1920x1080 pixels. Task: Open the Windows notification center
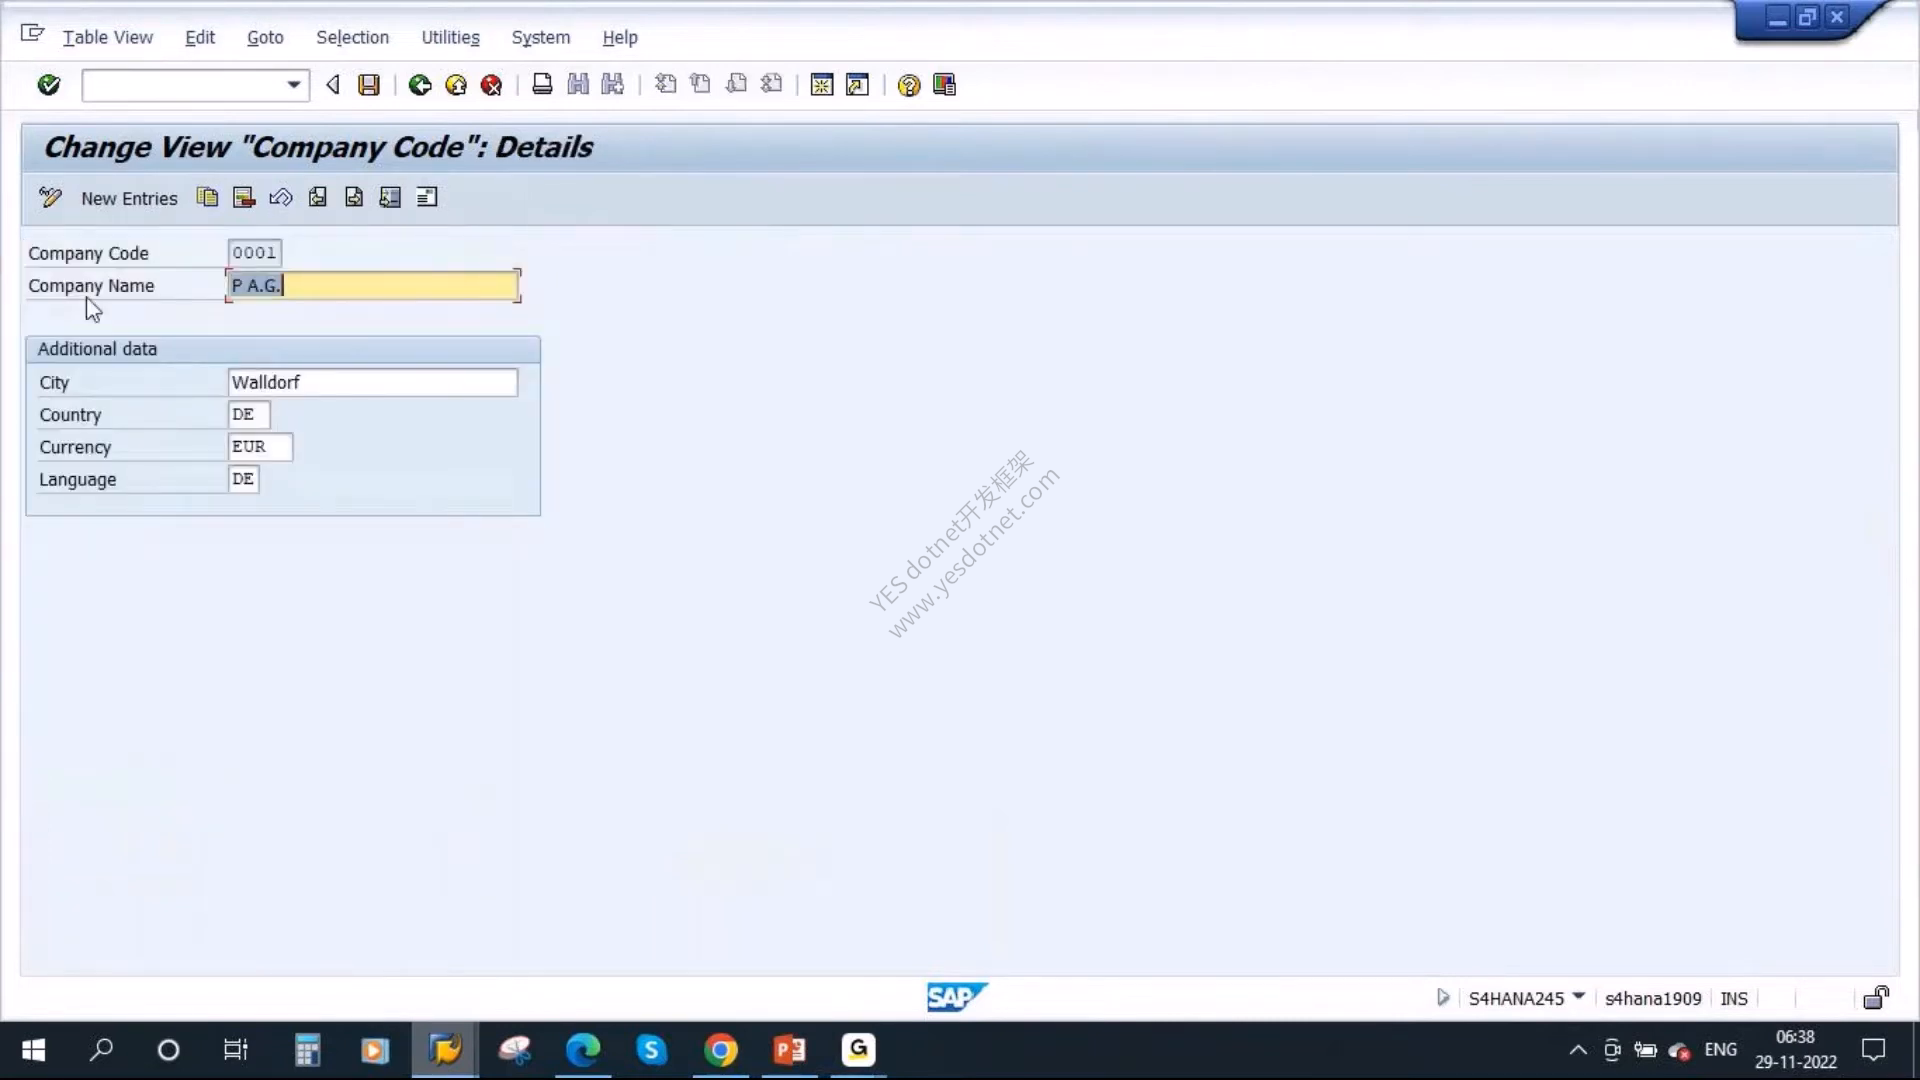click(1873, 1050)
